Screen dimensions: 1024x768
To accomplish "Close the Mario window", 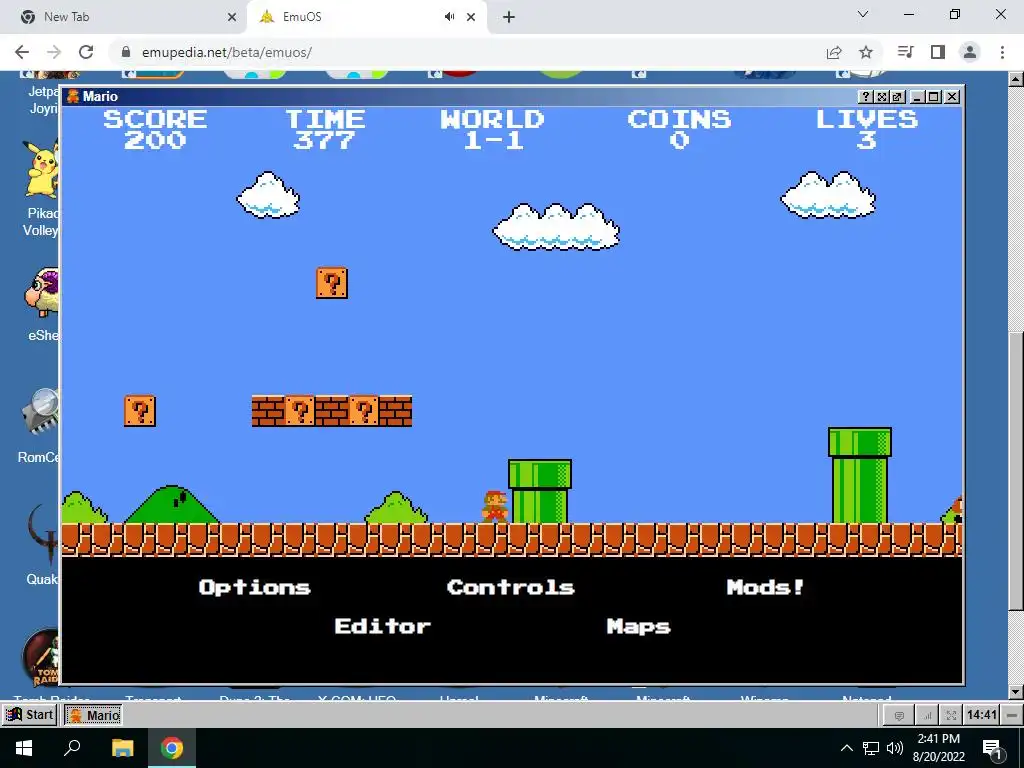I will point(952,97).
